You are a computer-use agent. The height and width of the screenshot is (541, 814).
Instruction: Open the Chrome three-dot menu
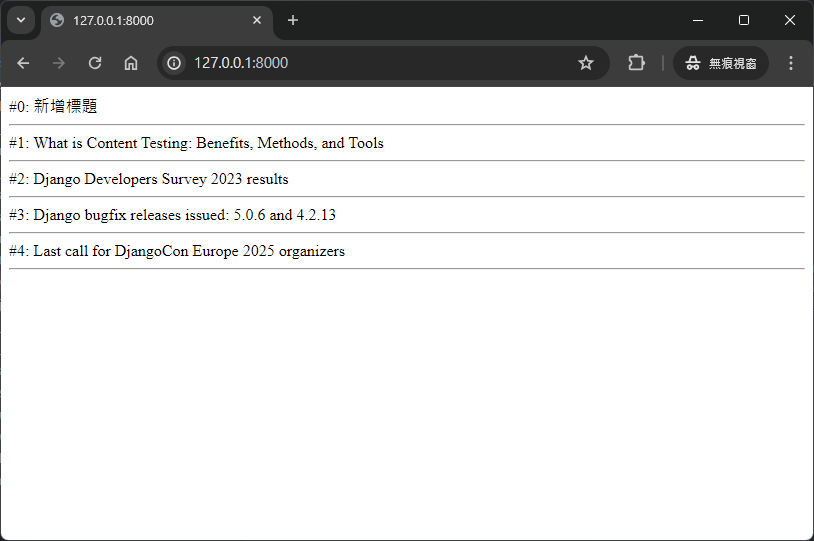tap(791, 63)
